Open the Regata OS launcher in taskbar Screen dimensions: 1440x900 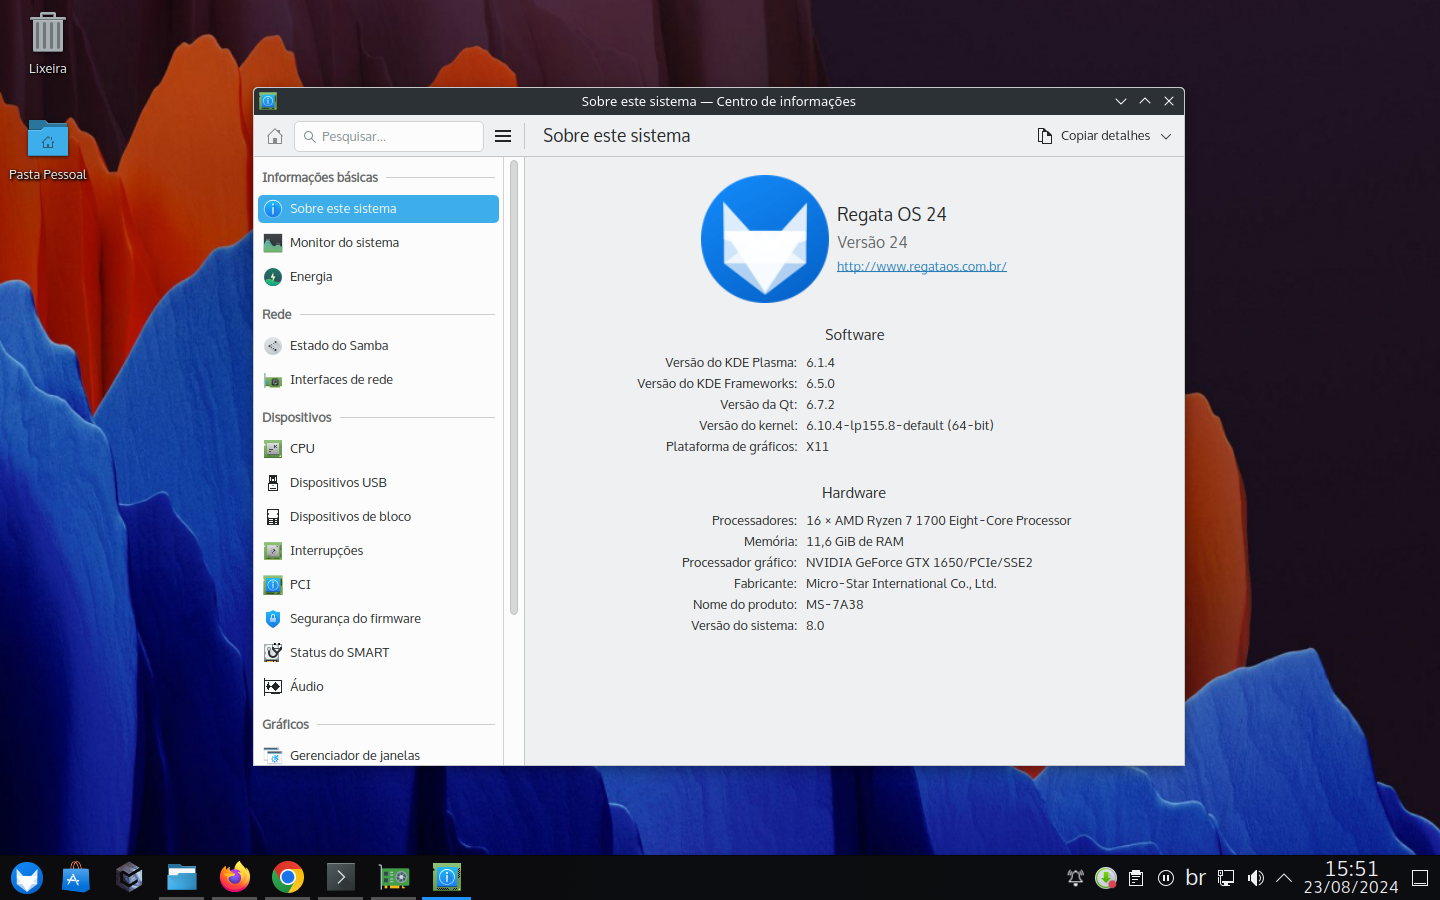[27, 878]
